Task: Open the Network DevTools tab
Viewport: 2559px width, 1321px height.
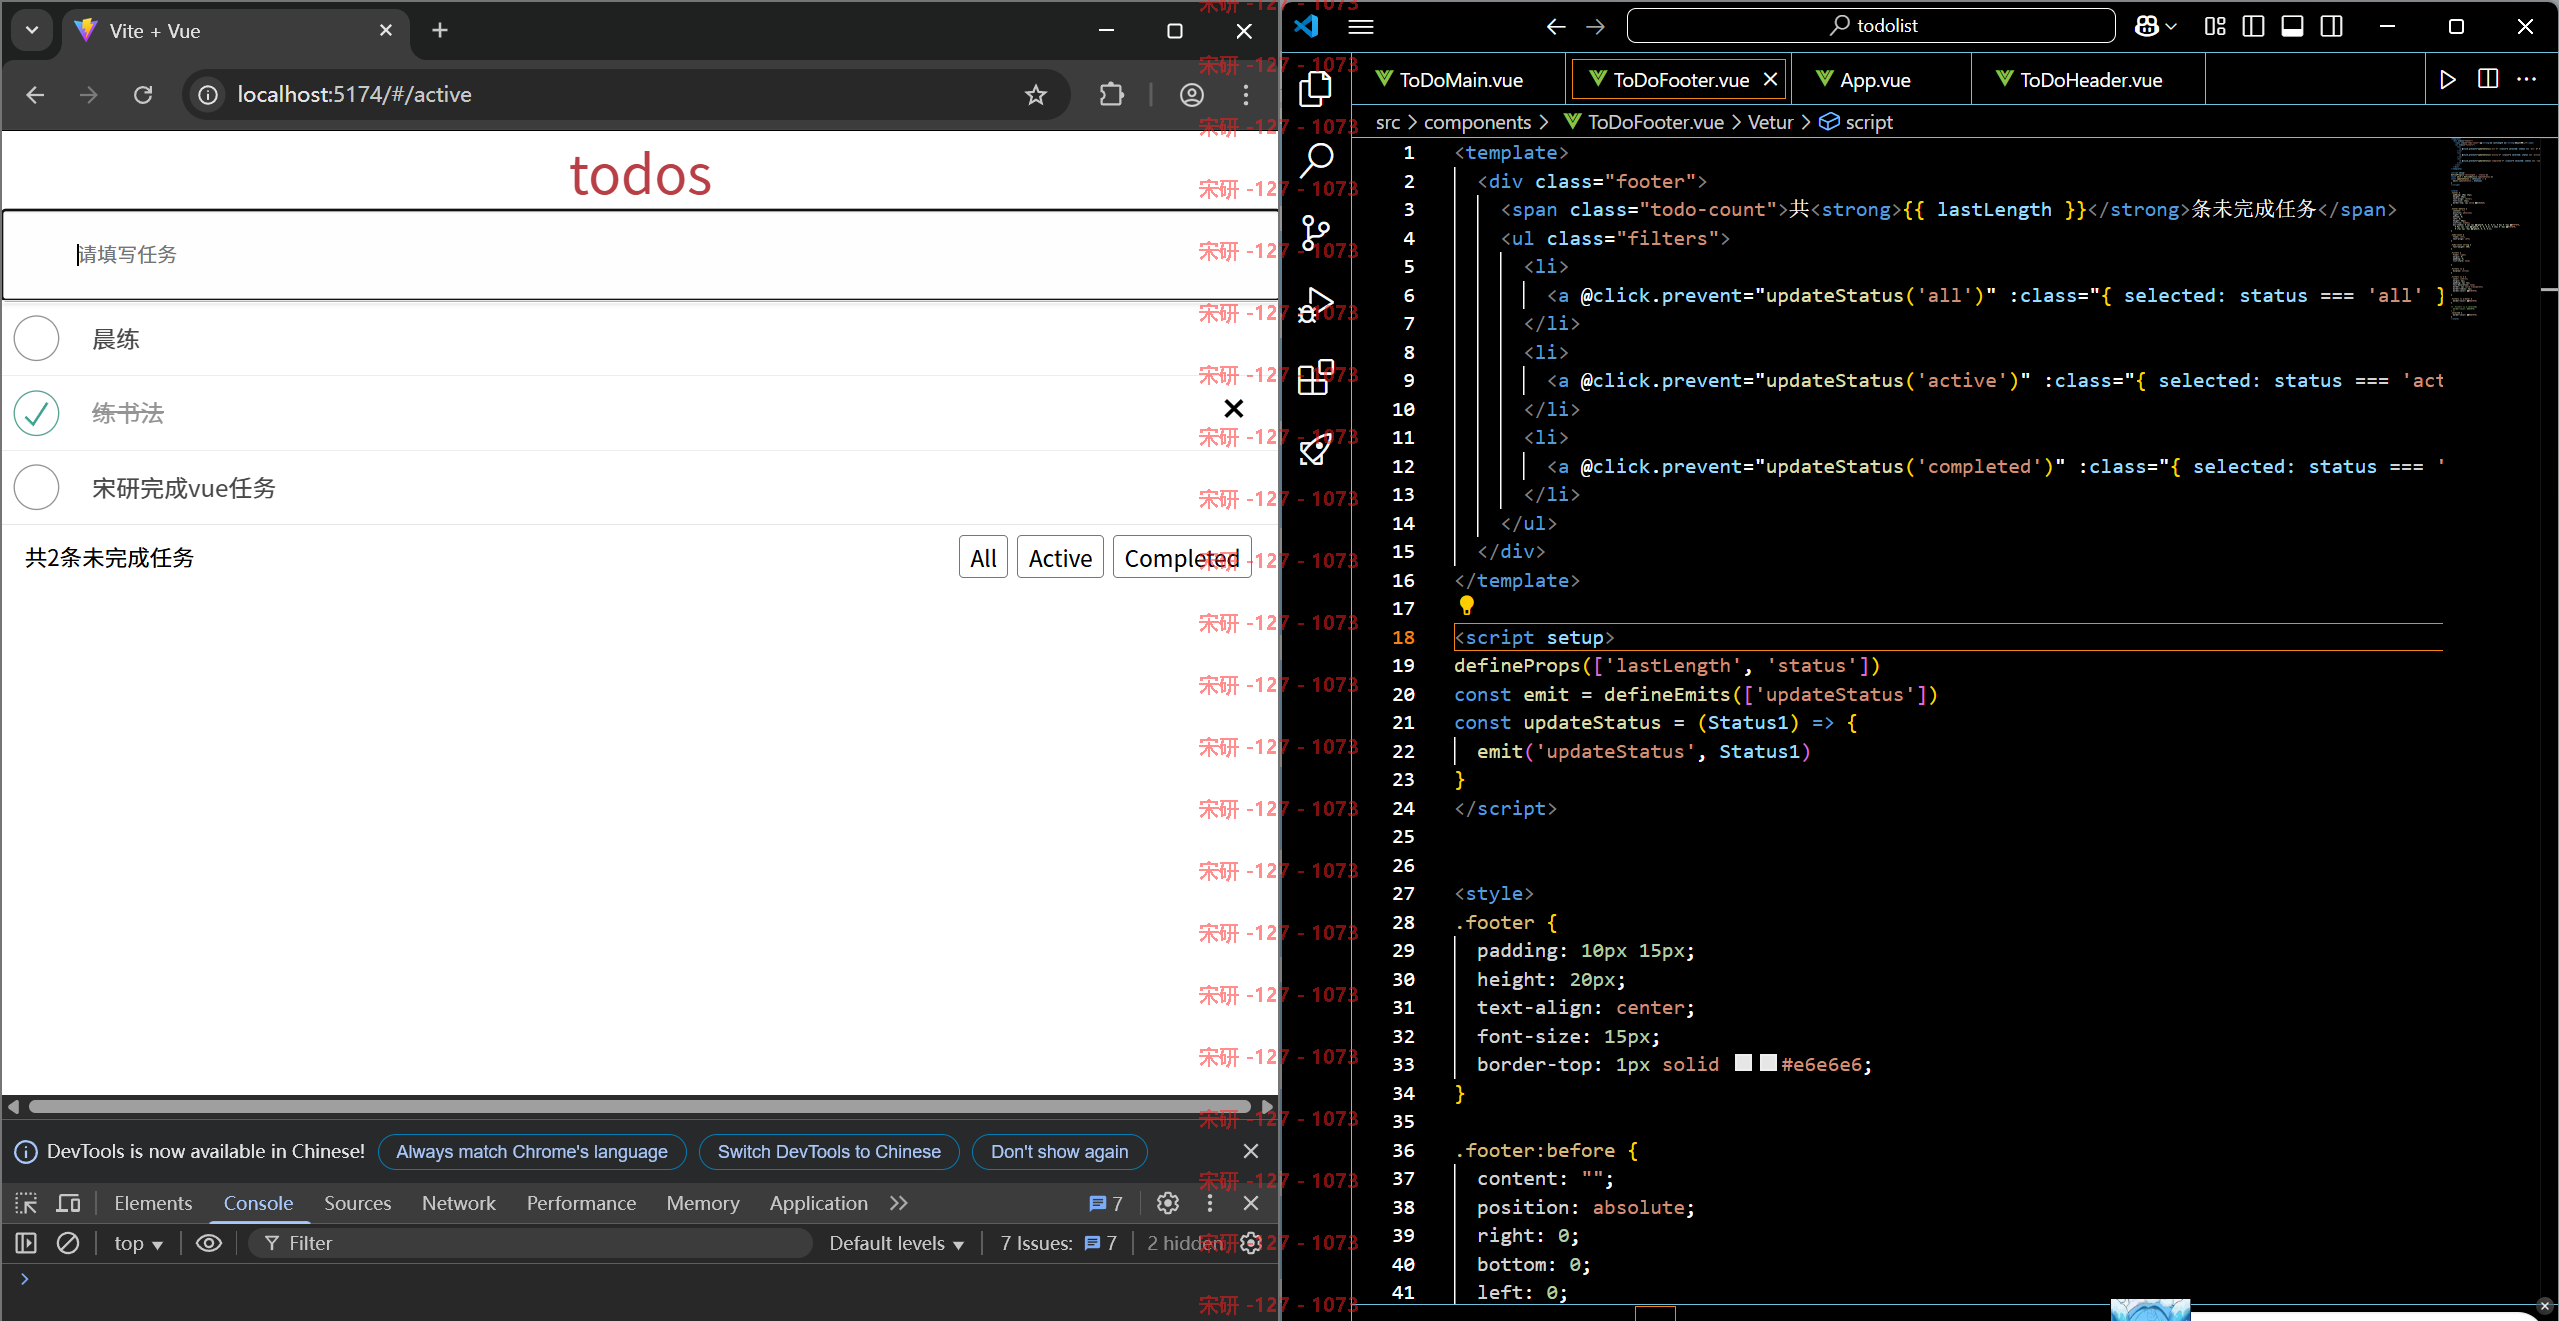Action: tap(458, 1203)
